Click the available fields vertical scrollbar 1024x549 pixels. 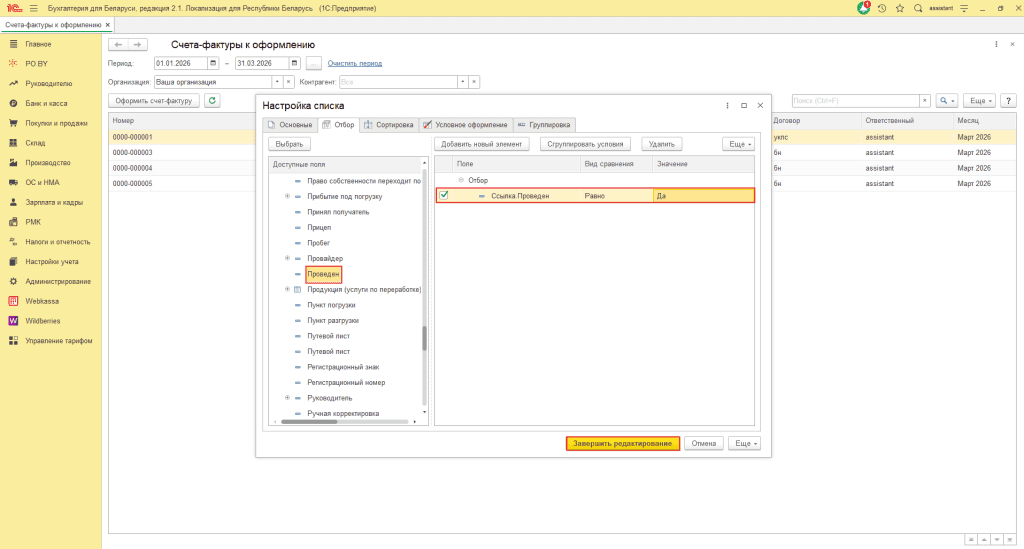424,338
